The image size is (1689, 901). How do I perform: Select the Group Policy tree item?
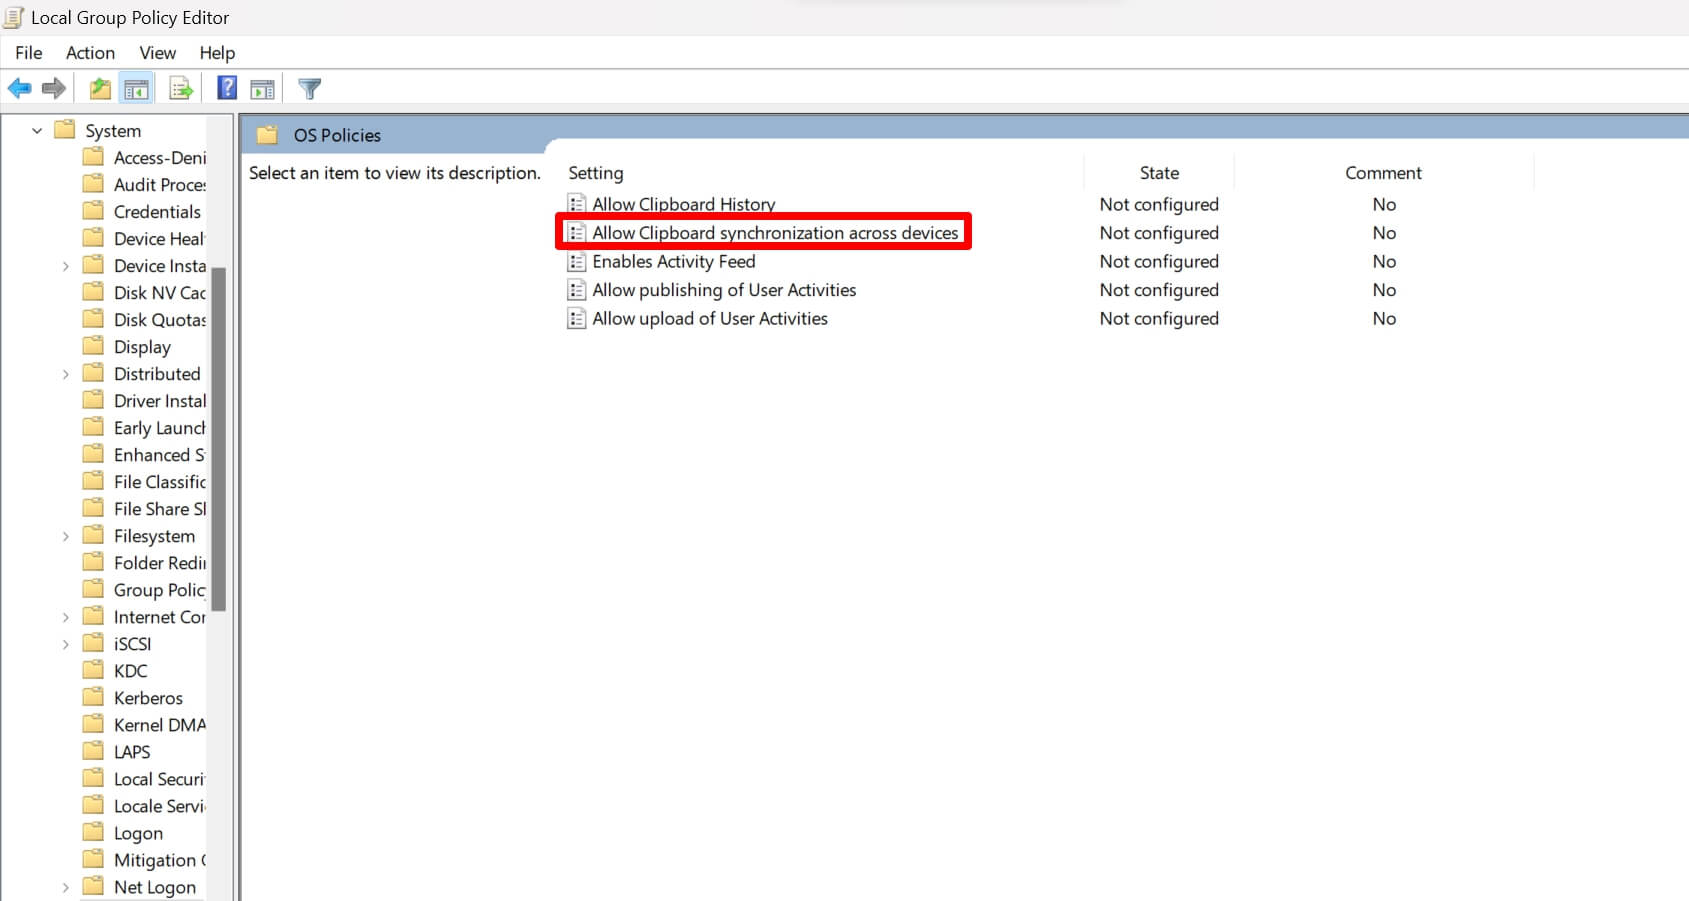coord(160,589)
